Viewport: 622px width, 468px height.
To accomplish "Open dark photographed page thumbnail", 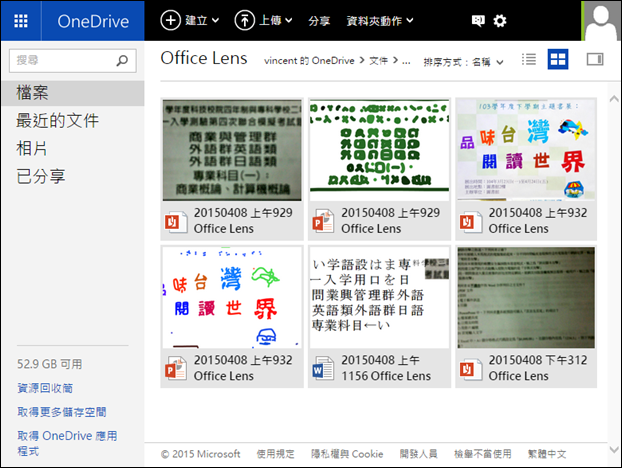I will click(526, 297).
